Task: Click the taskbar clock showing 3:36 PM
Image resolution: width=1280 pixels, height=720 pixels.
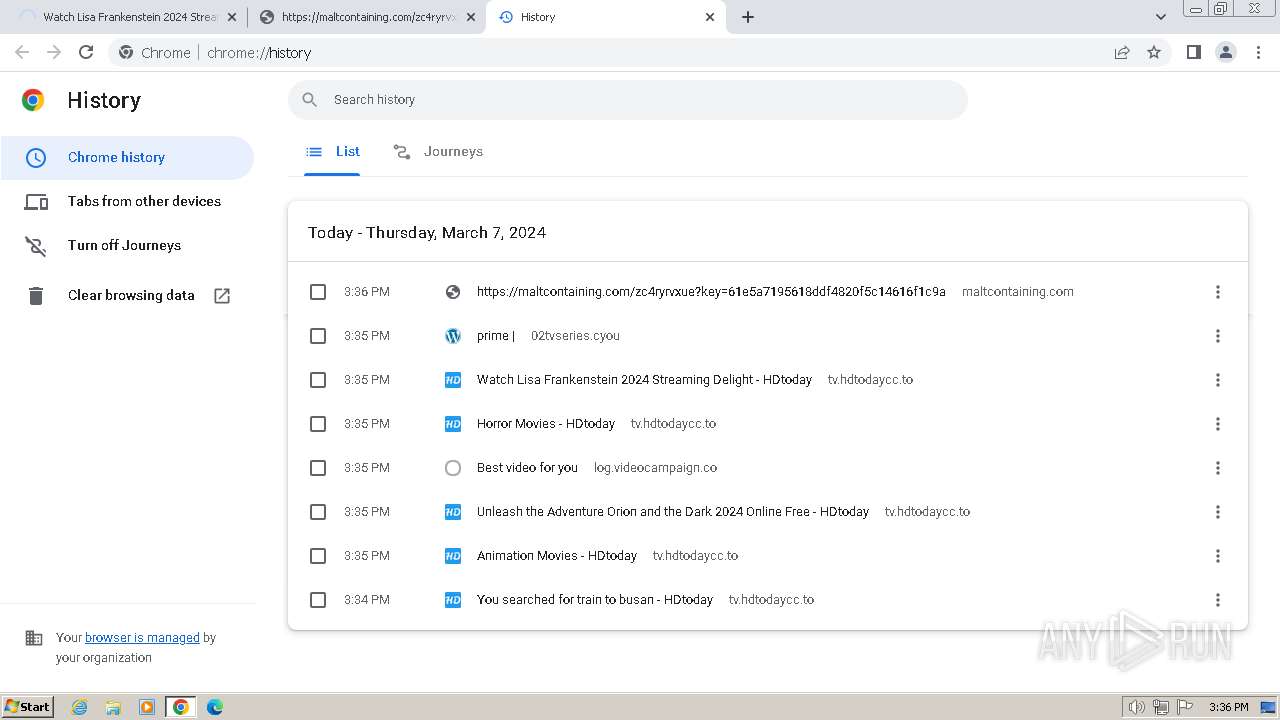Action: (x=1228, y=707)
